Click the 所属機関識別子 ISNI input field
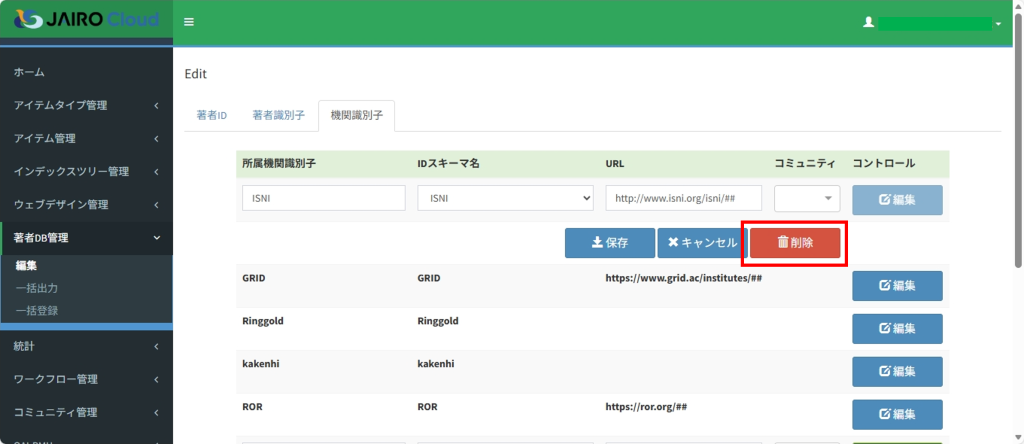Screen dimensions: 1024x444 click(x=323, y=198)
